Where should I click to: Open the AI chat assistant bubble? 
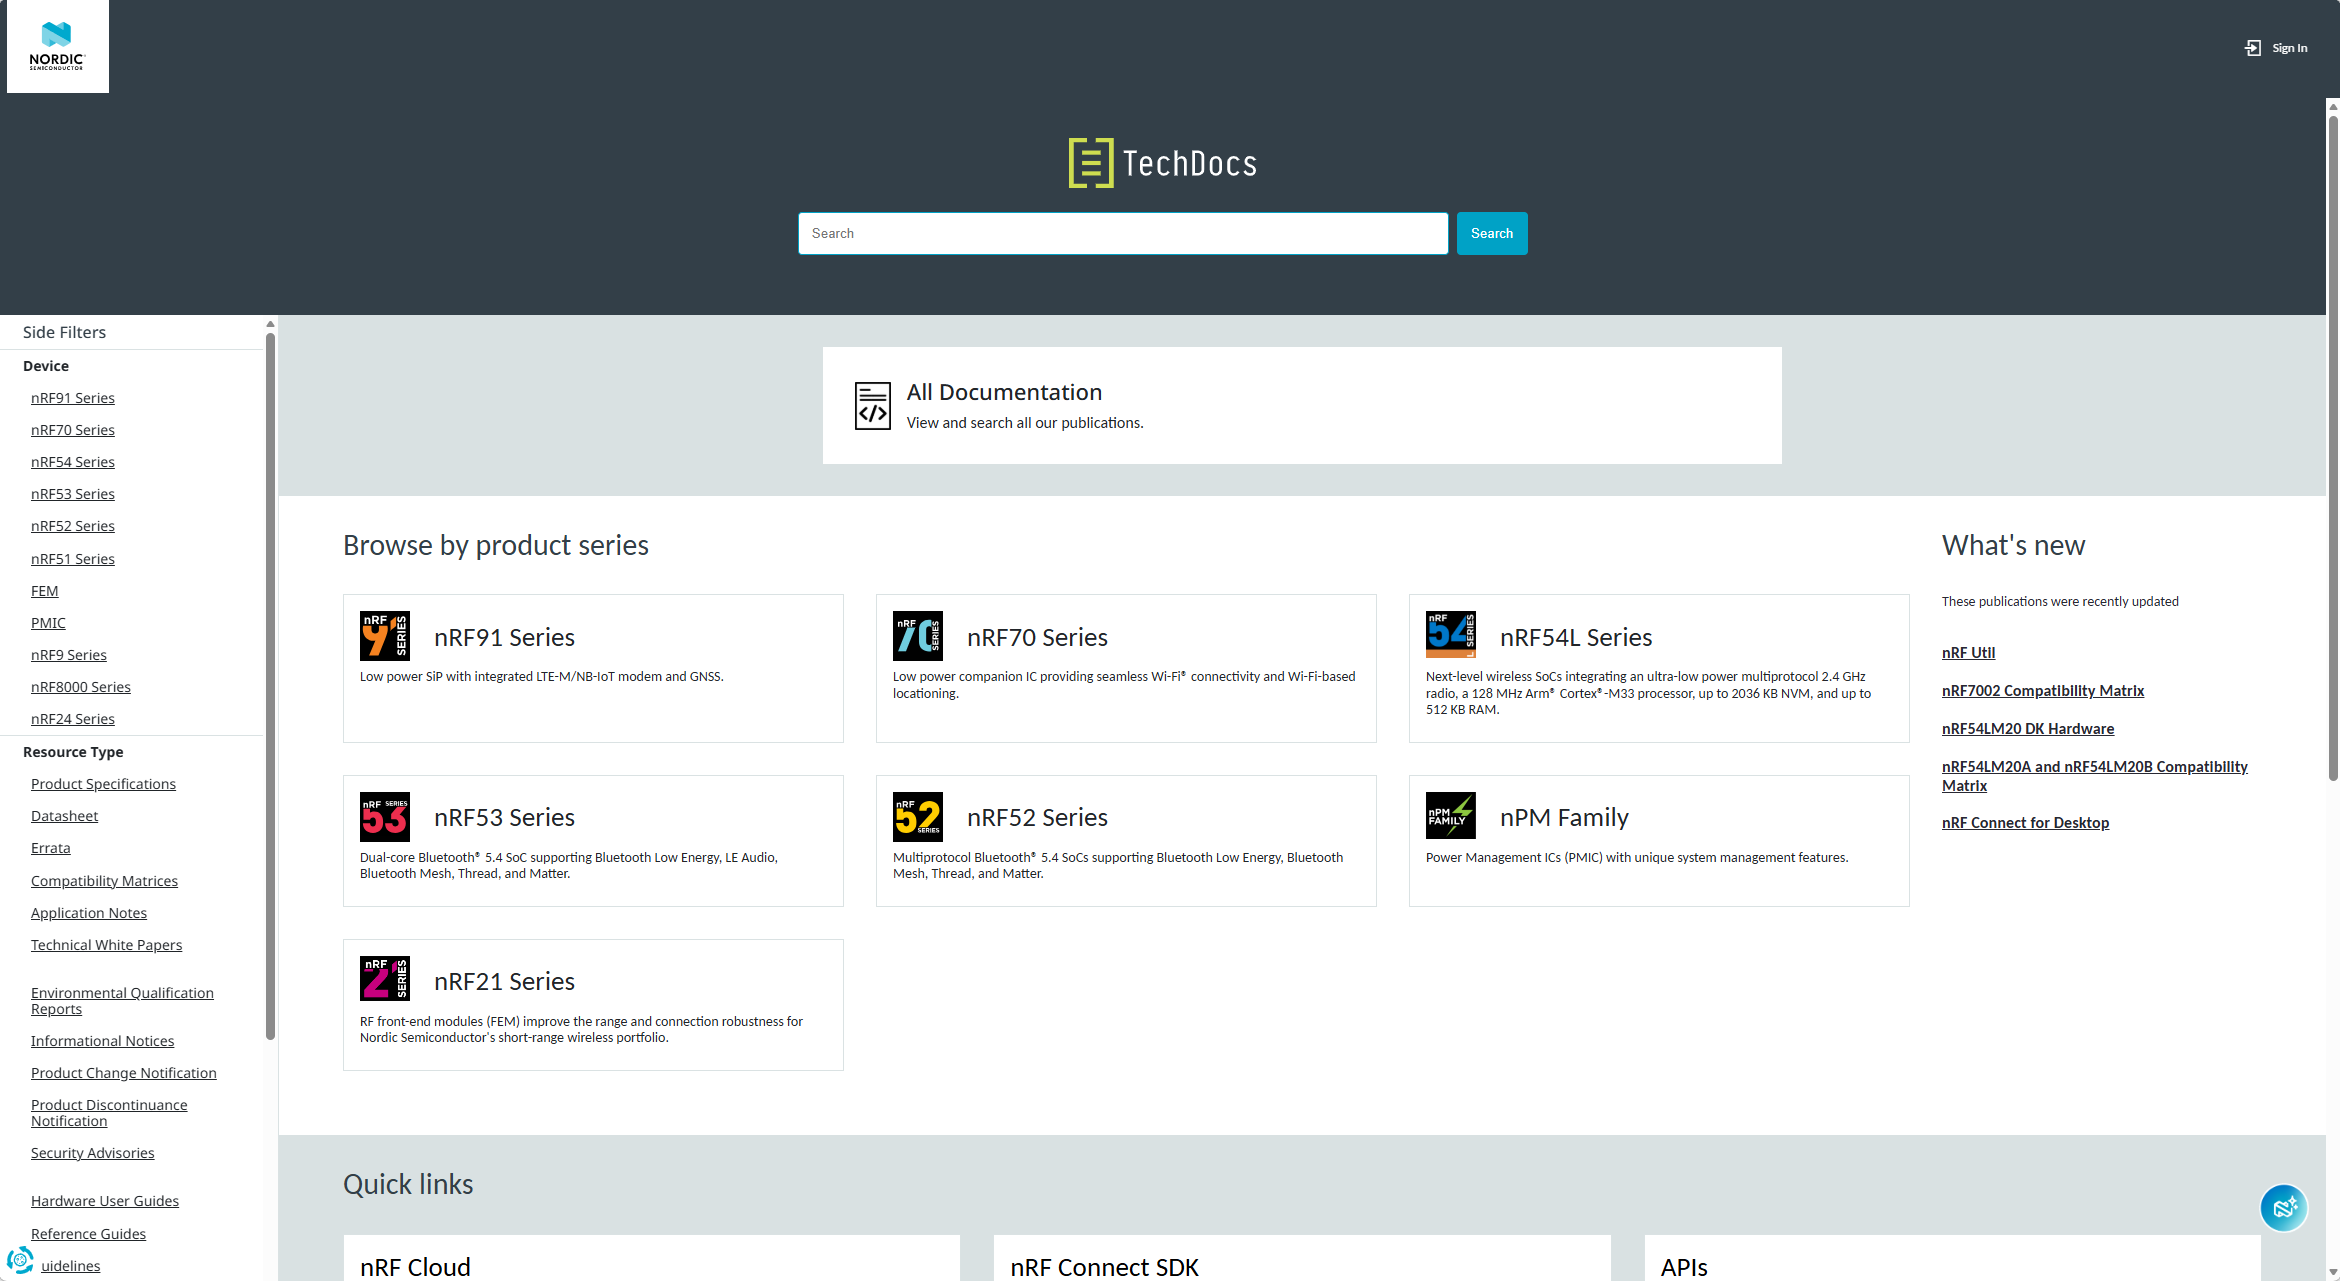point(2284,1208)
